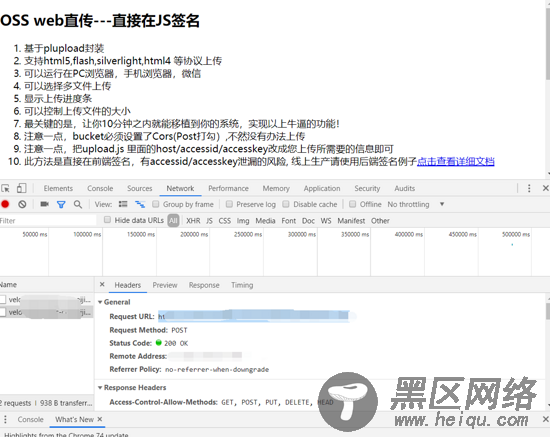550x437 pixels.
Task: Open the Memory tab
Action: pos(276,188)
